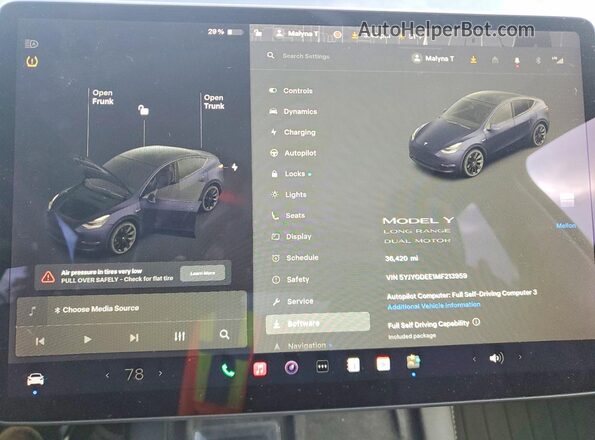Skip to next track

[134, 338]
